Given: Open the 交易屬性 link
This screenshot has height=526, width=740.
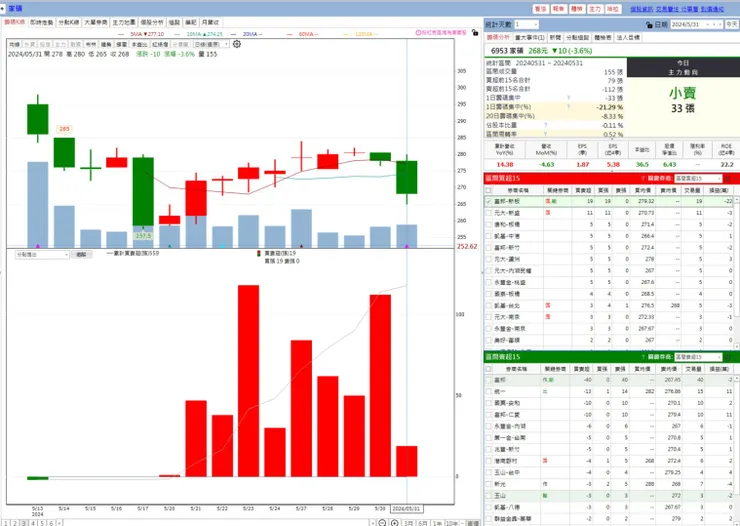Looking at the screenshot, I should [x=667, y=9].
